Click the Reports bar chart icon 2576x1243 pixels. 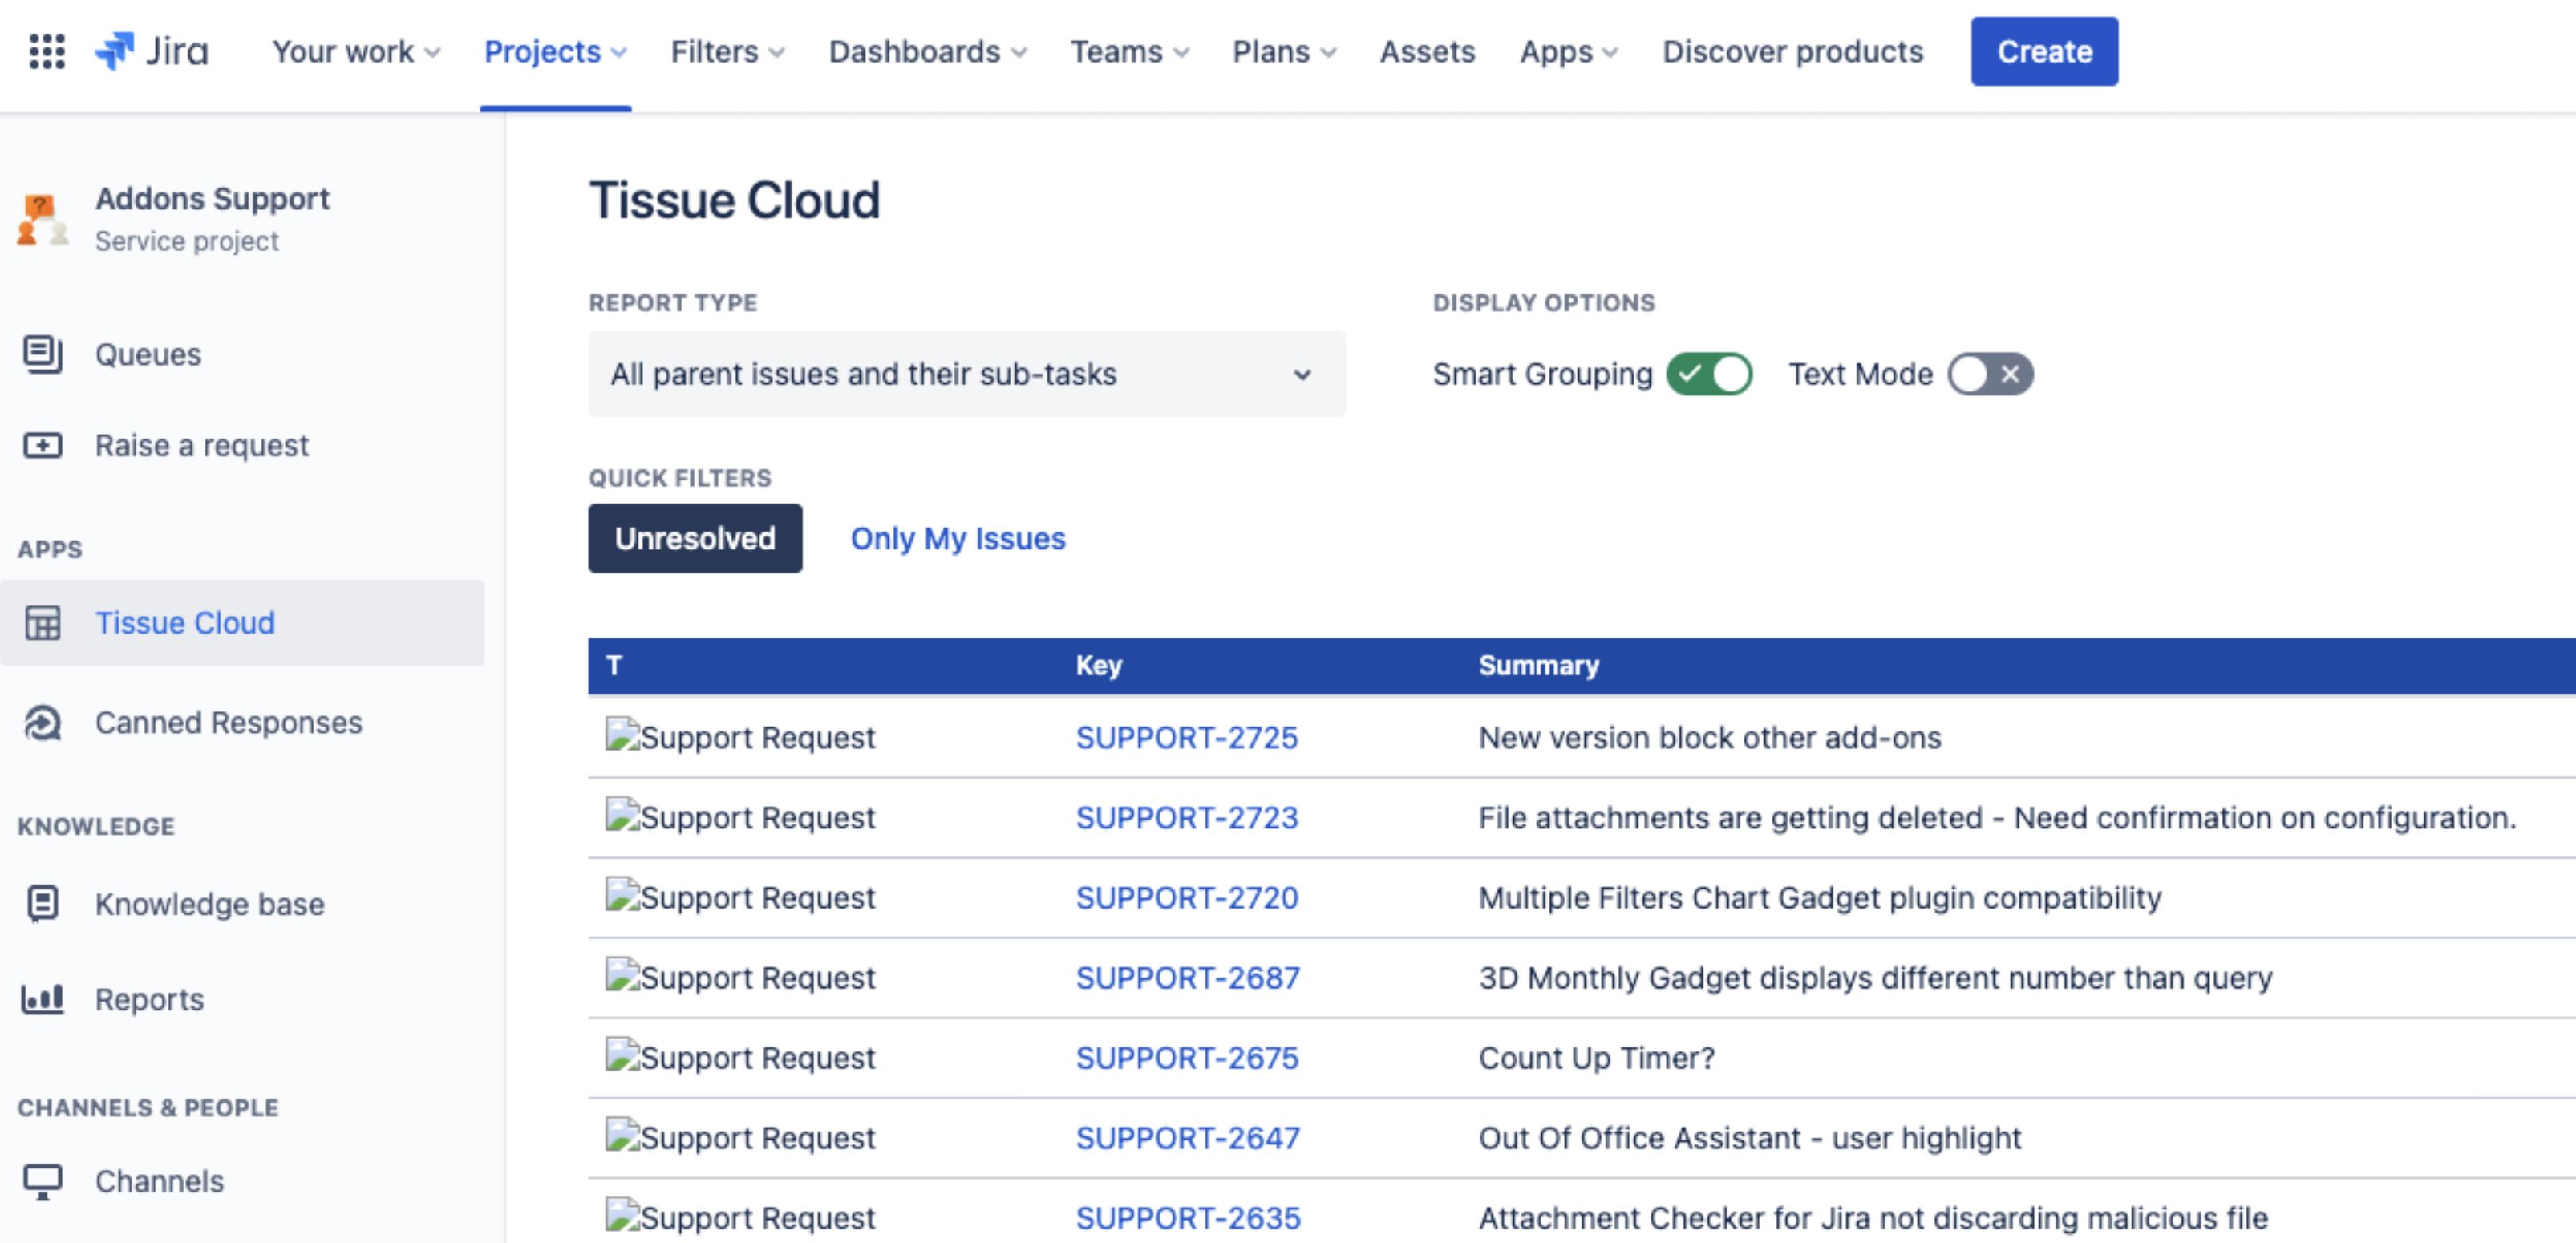pyautogui.click(x=43, y=998)
